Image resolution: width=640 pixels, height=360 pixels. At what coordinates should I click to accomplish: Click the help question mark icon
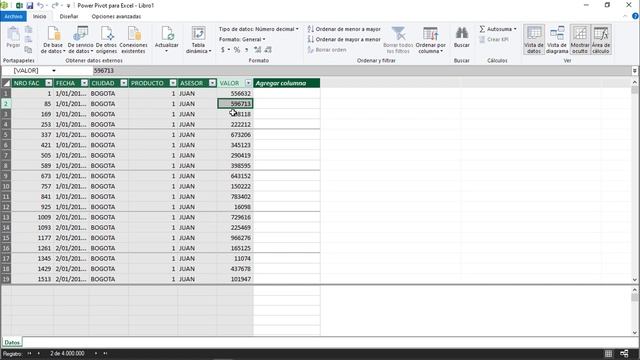[635, 16]
